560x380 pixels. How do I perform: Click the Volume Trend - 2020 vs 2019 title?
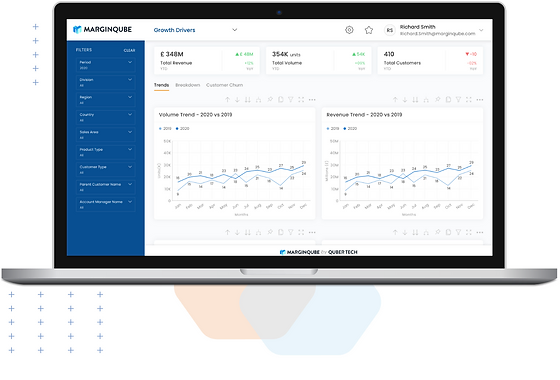[195, 115]
